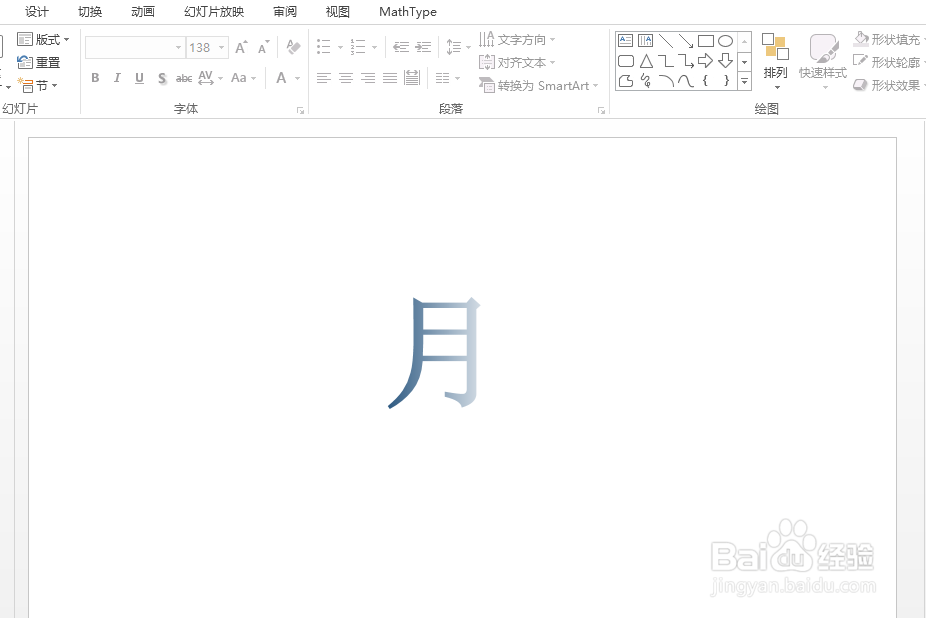This screenshot has height=618, width=926.
Task: Pick the right arrow shape
Action: 707,61
